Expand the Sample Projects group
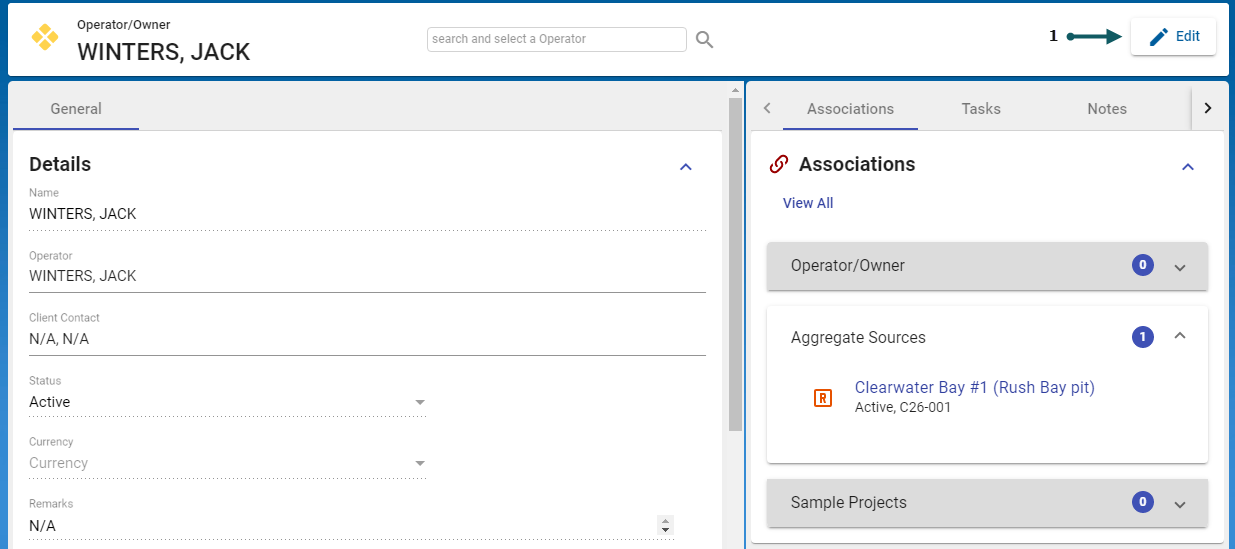 [x=1180, y=503]
